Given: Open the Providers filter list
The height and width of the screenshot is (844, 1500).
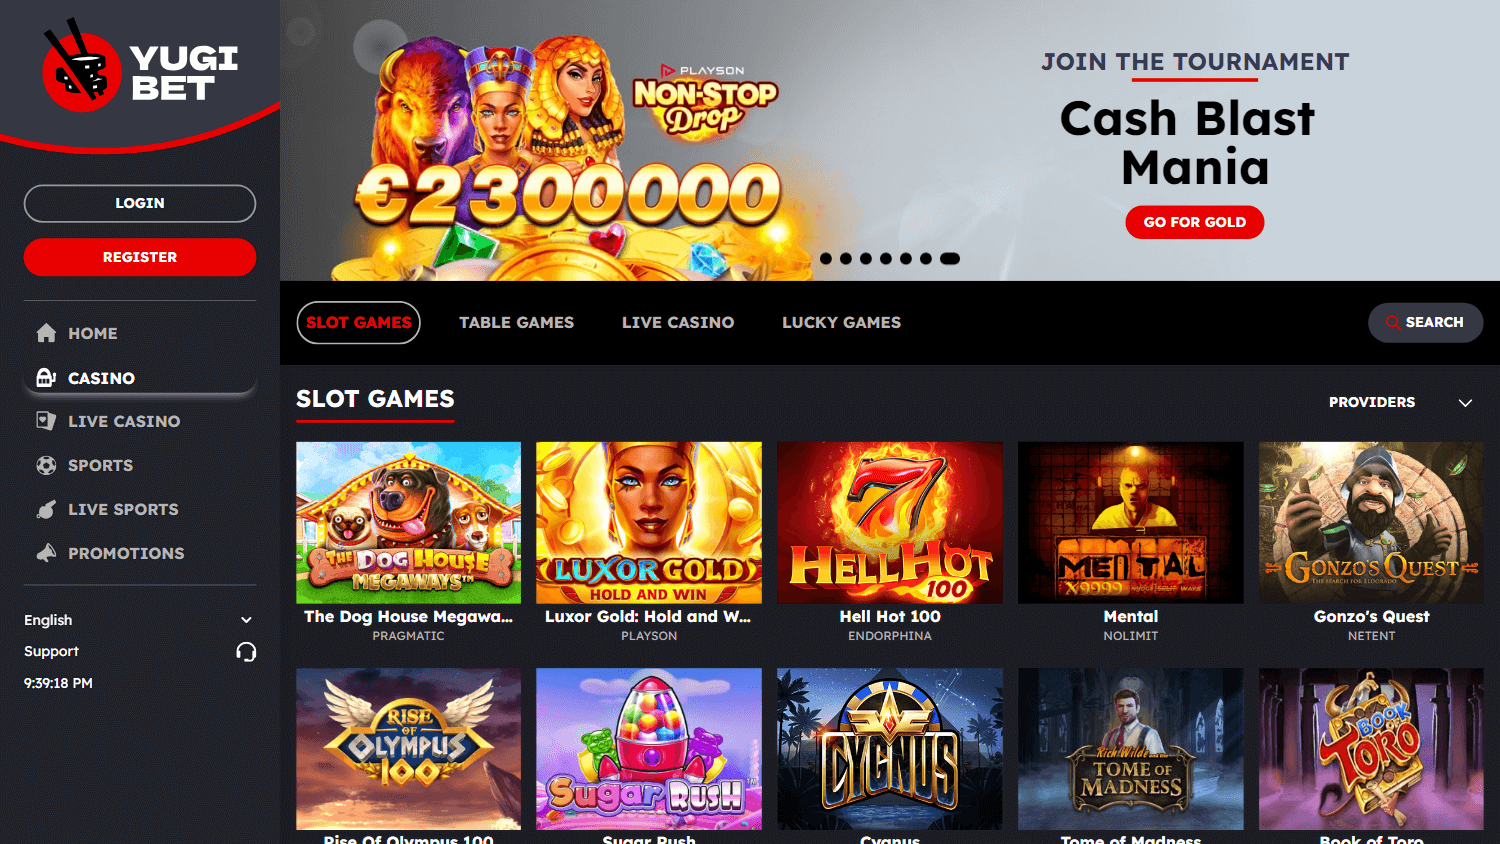Looking at the screenshot, I should tap(1372, 402).
